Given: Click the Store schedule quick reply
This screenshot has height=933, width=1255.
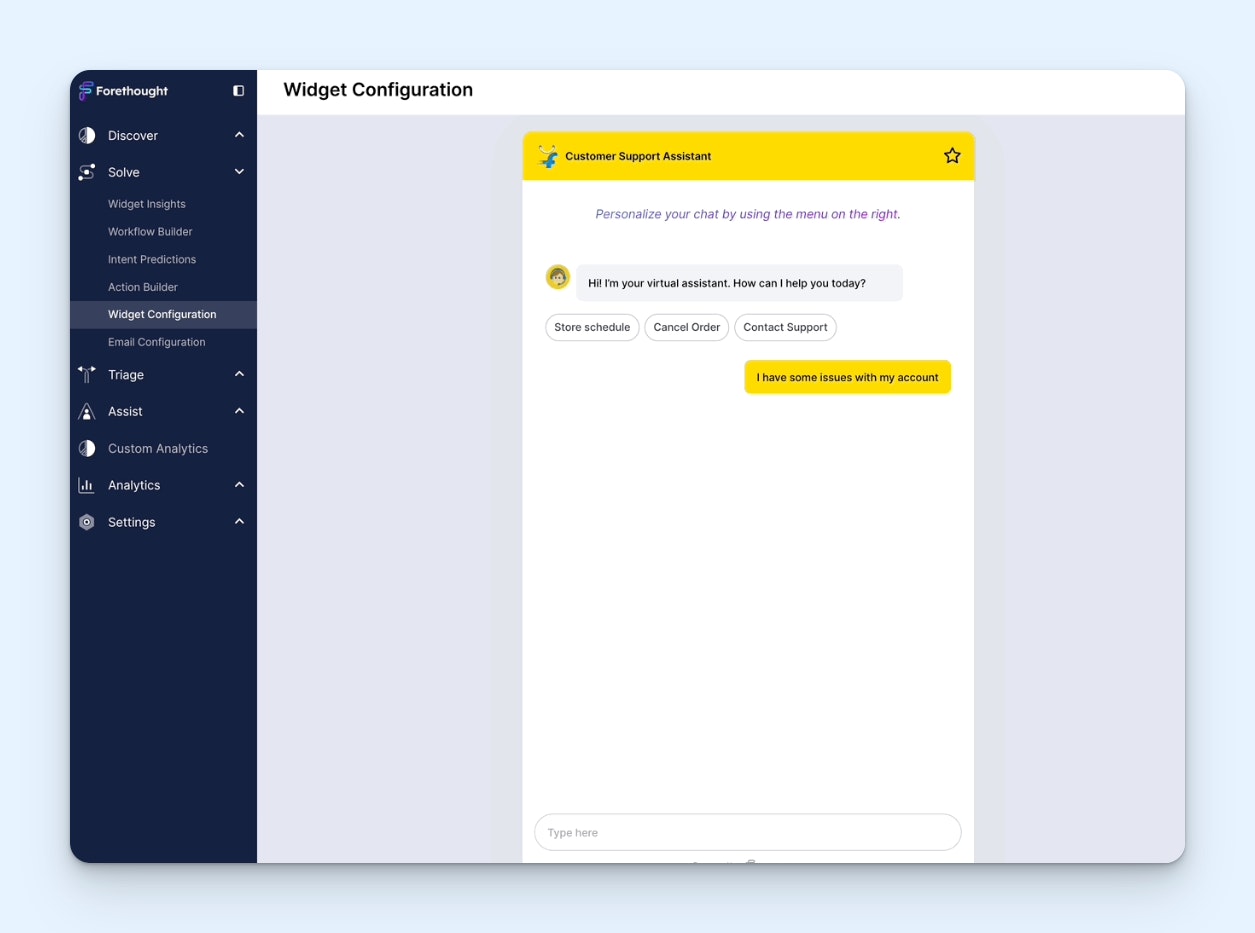Looking at the screenshot, I should click(x=592, y=327).
